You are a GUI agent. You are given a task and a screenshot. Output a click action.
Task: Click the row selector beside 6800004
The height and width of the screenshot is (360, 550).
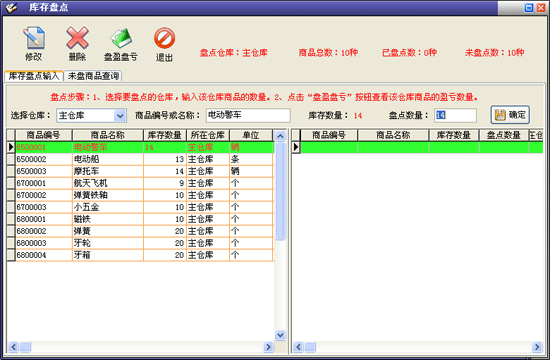(x=11, y=255)
